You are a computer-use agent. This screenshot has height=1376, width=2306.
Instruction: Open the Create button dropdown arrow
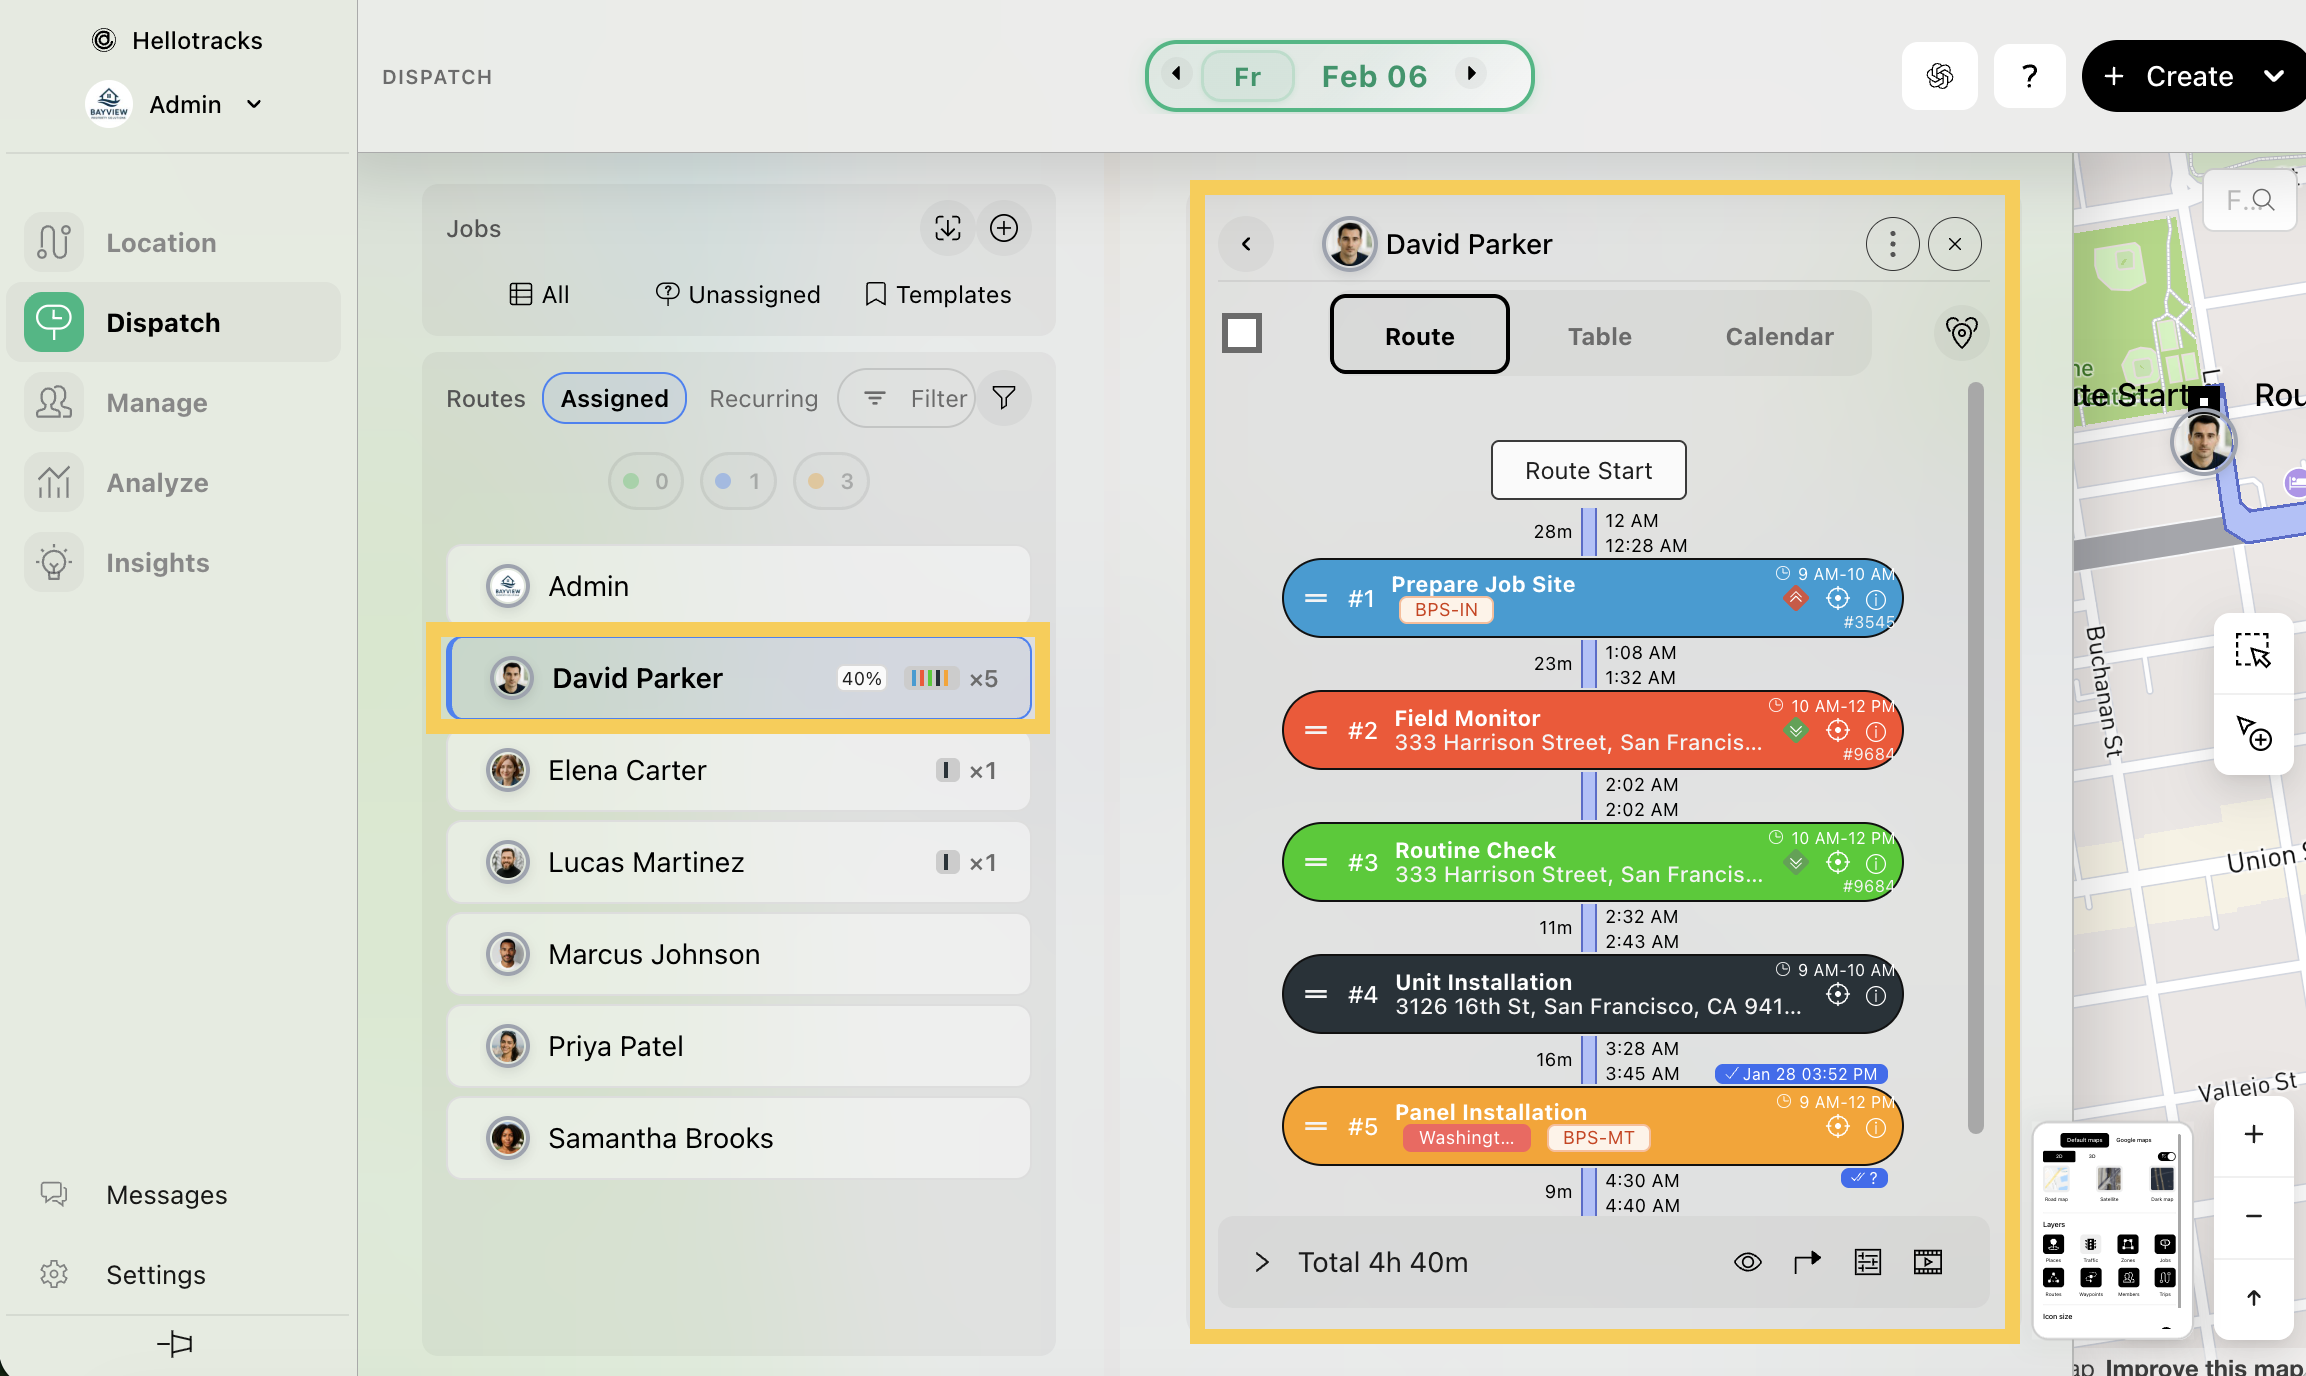[2273, 76]
